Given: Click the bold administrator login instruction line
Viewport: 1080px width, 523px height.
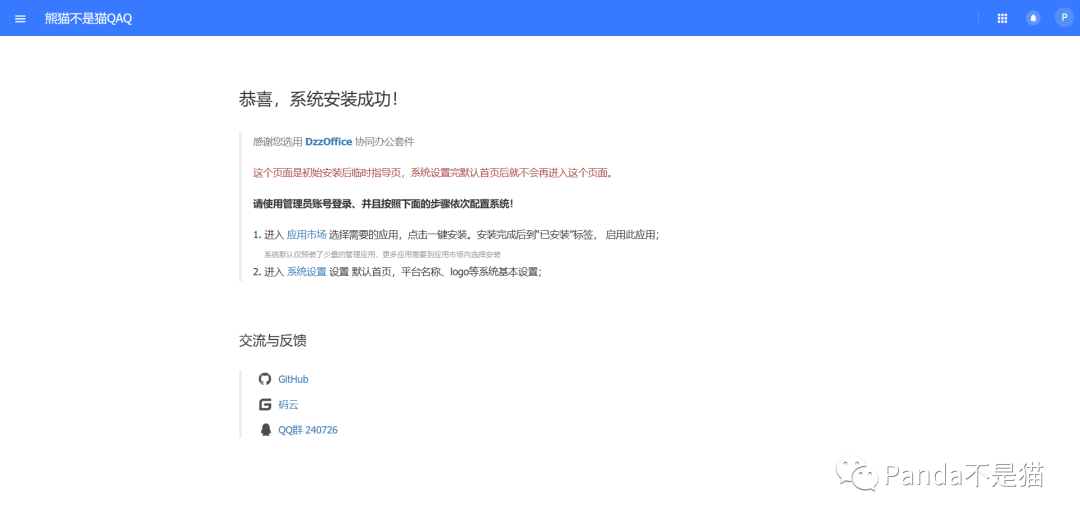Looking at the screenshot, I should pyautogui.click(x=384, y=204).
